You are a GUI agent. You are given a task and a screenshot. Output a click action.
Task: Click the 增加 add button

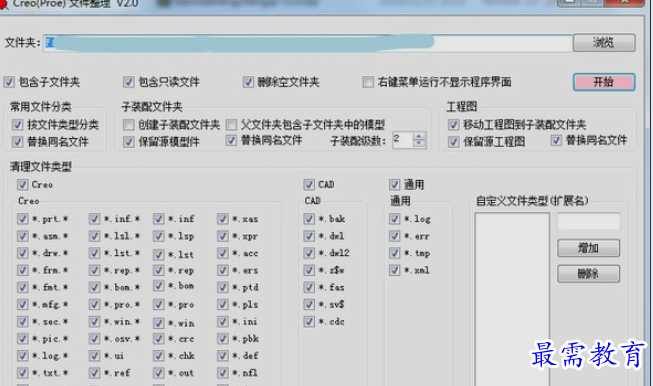pos(588,248)
